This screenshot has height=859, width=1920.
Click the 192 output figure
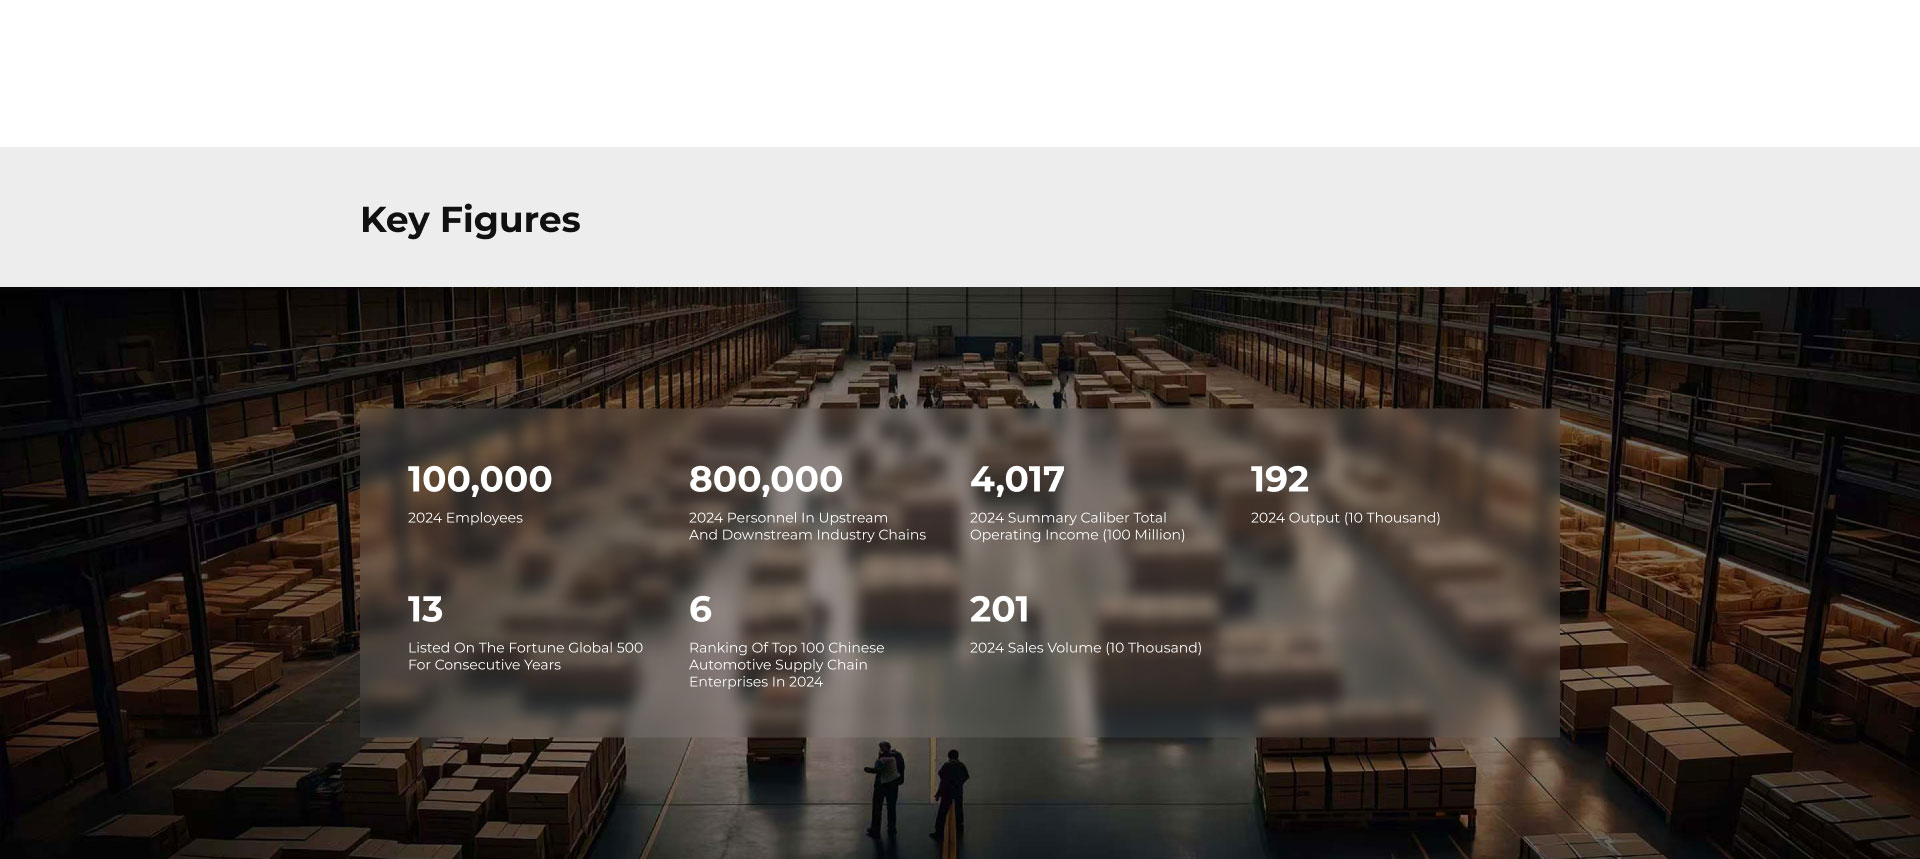tap(1279, 479)
